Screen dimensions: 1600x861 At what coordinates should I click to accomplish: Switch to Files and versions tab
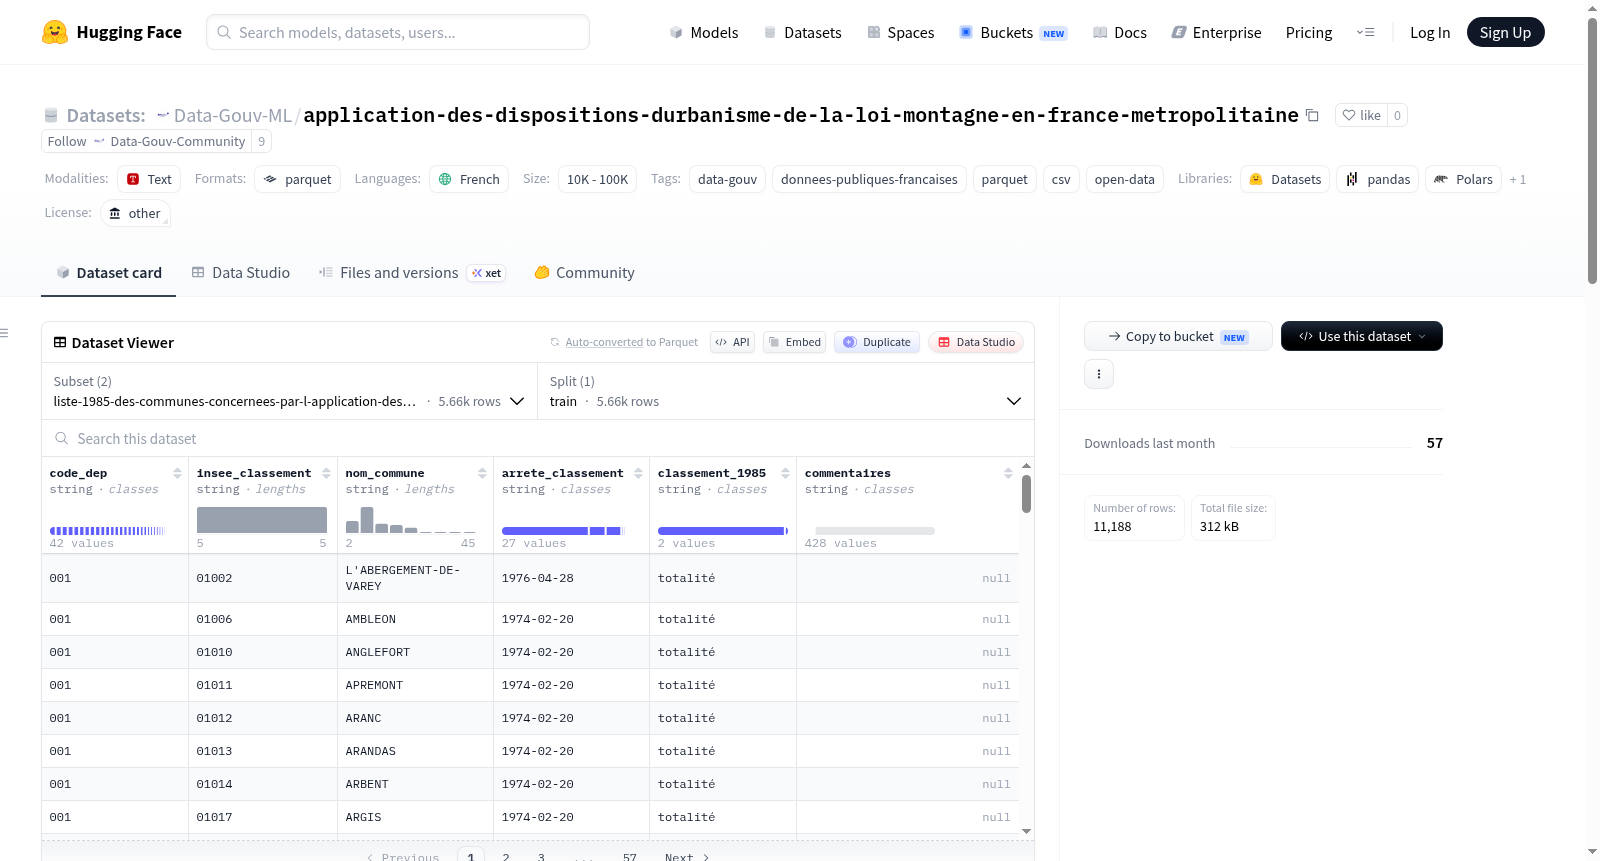click(x=412, y=272)
